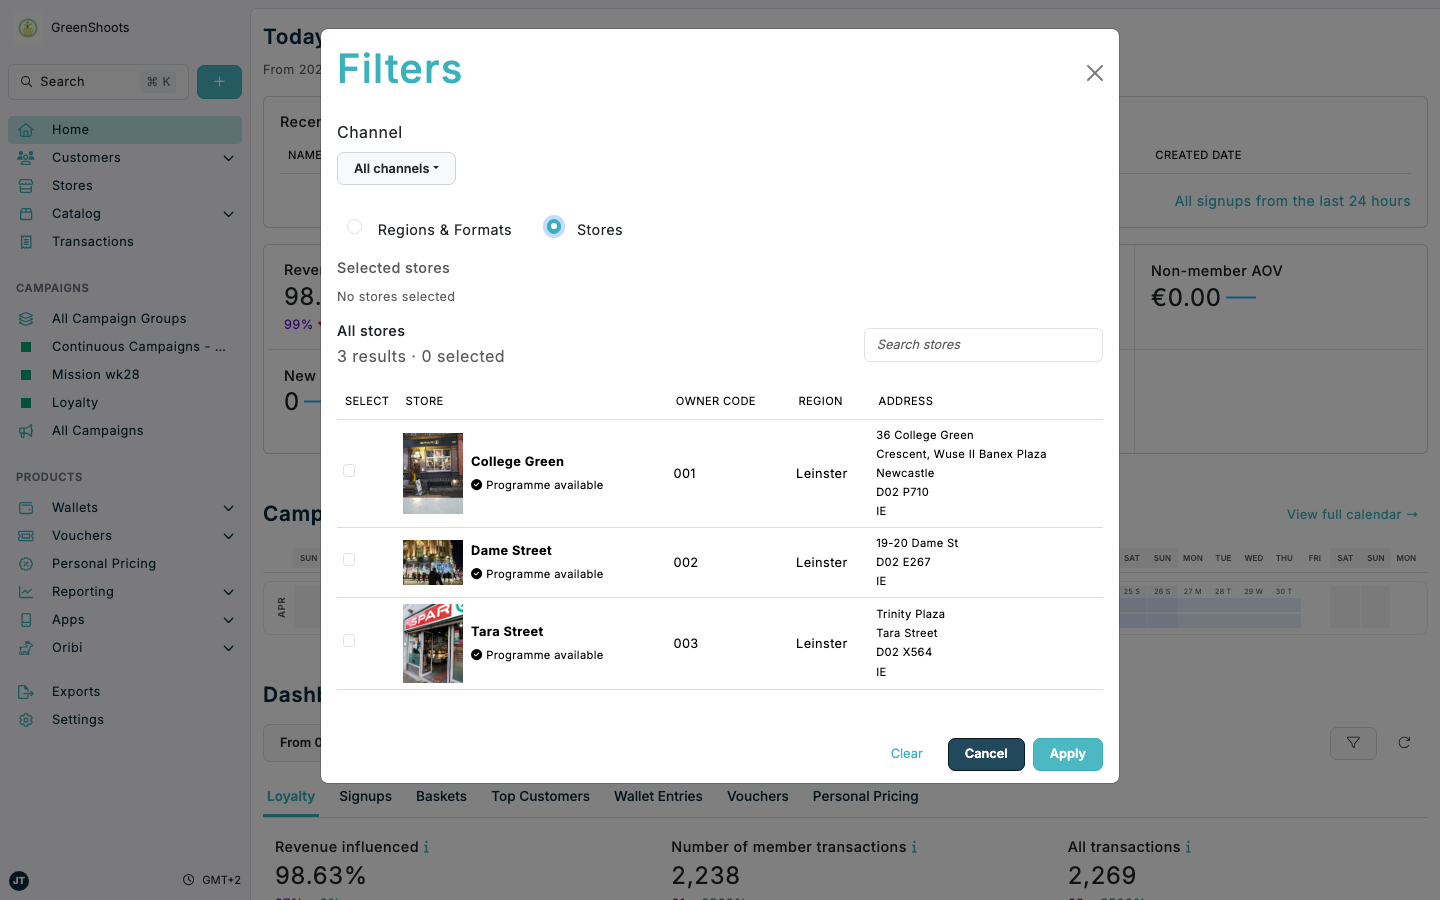Image resolution: width=1440 pixels, height=900 pixels.
Task: Click the Exports icon in the sidebar
Action: point(26,691)
